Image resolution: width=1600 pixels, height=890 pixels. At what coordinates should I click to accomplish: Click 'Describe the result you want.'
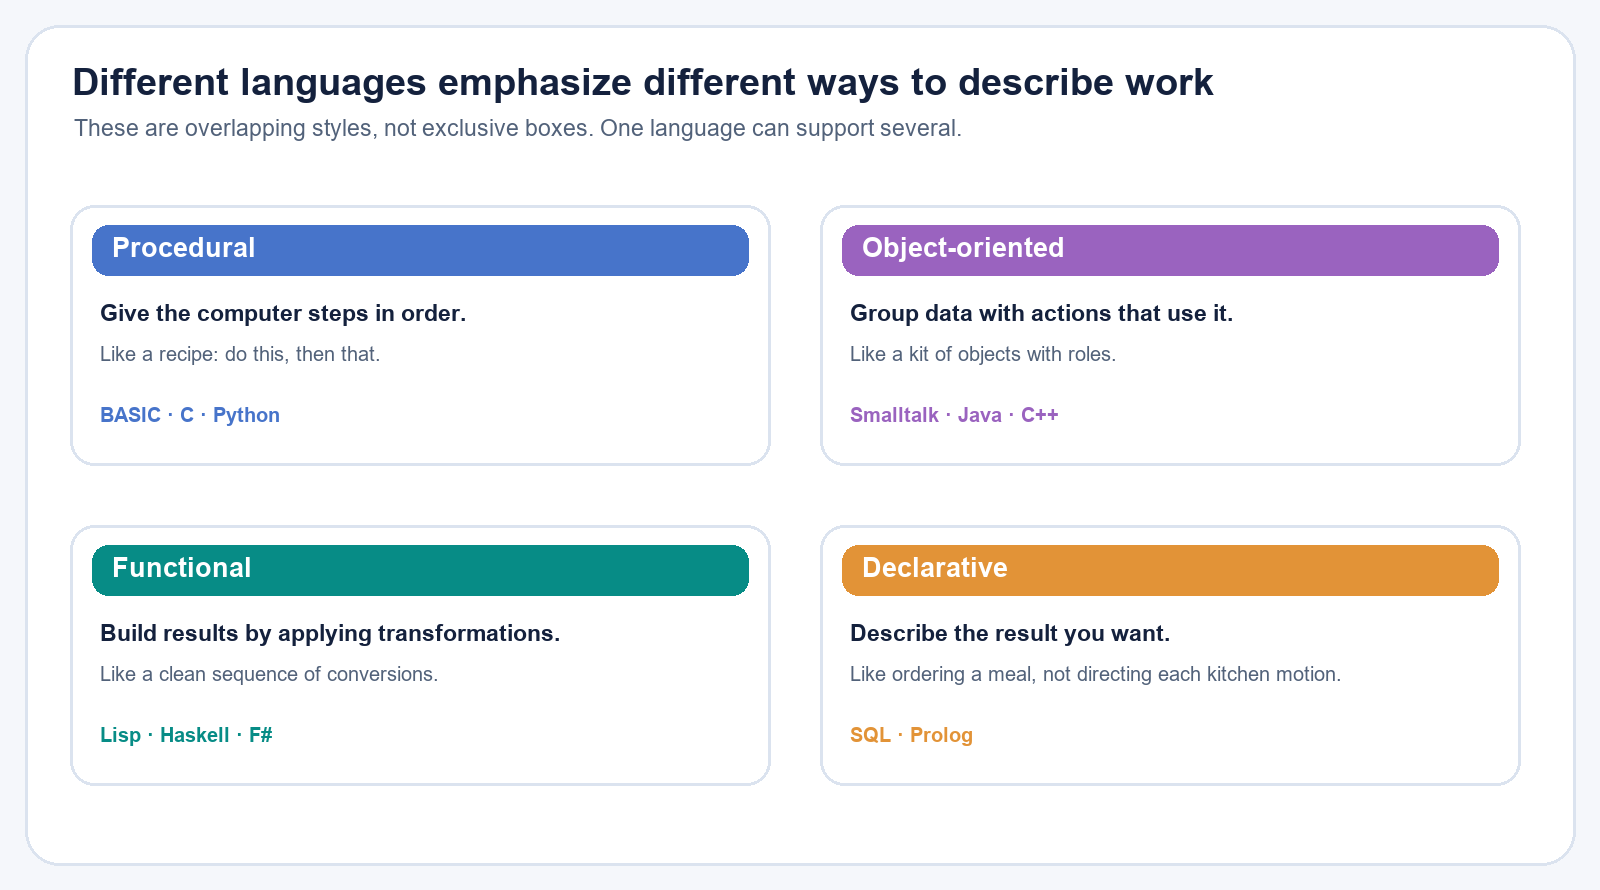pos(1010,633)
